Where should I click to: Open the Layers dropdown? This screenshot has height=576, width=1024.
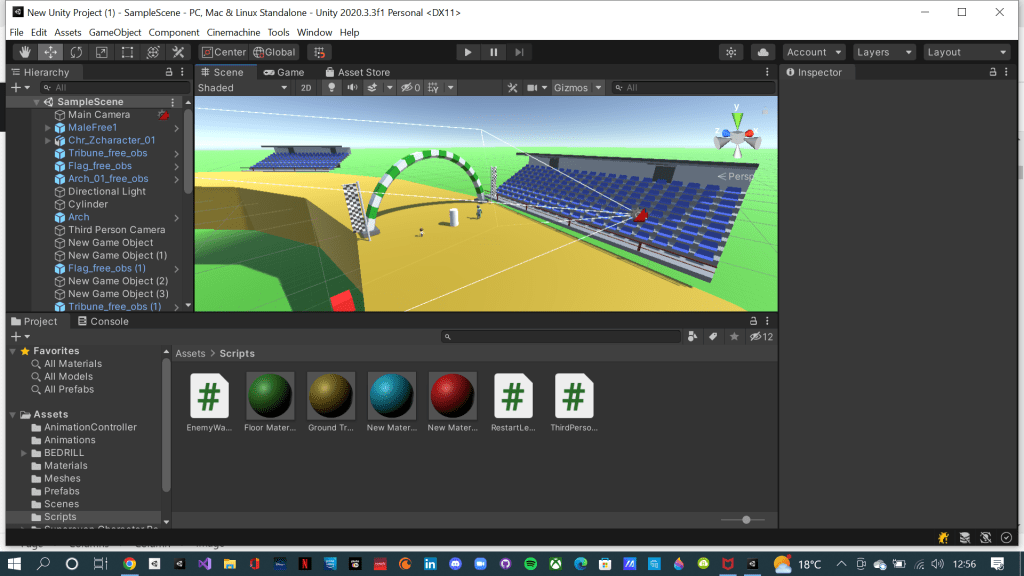[883, 52]
